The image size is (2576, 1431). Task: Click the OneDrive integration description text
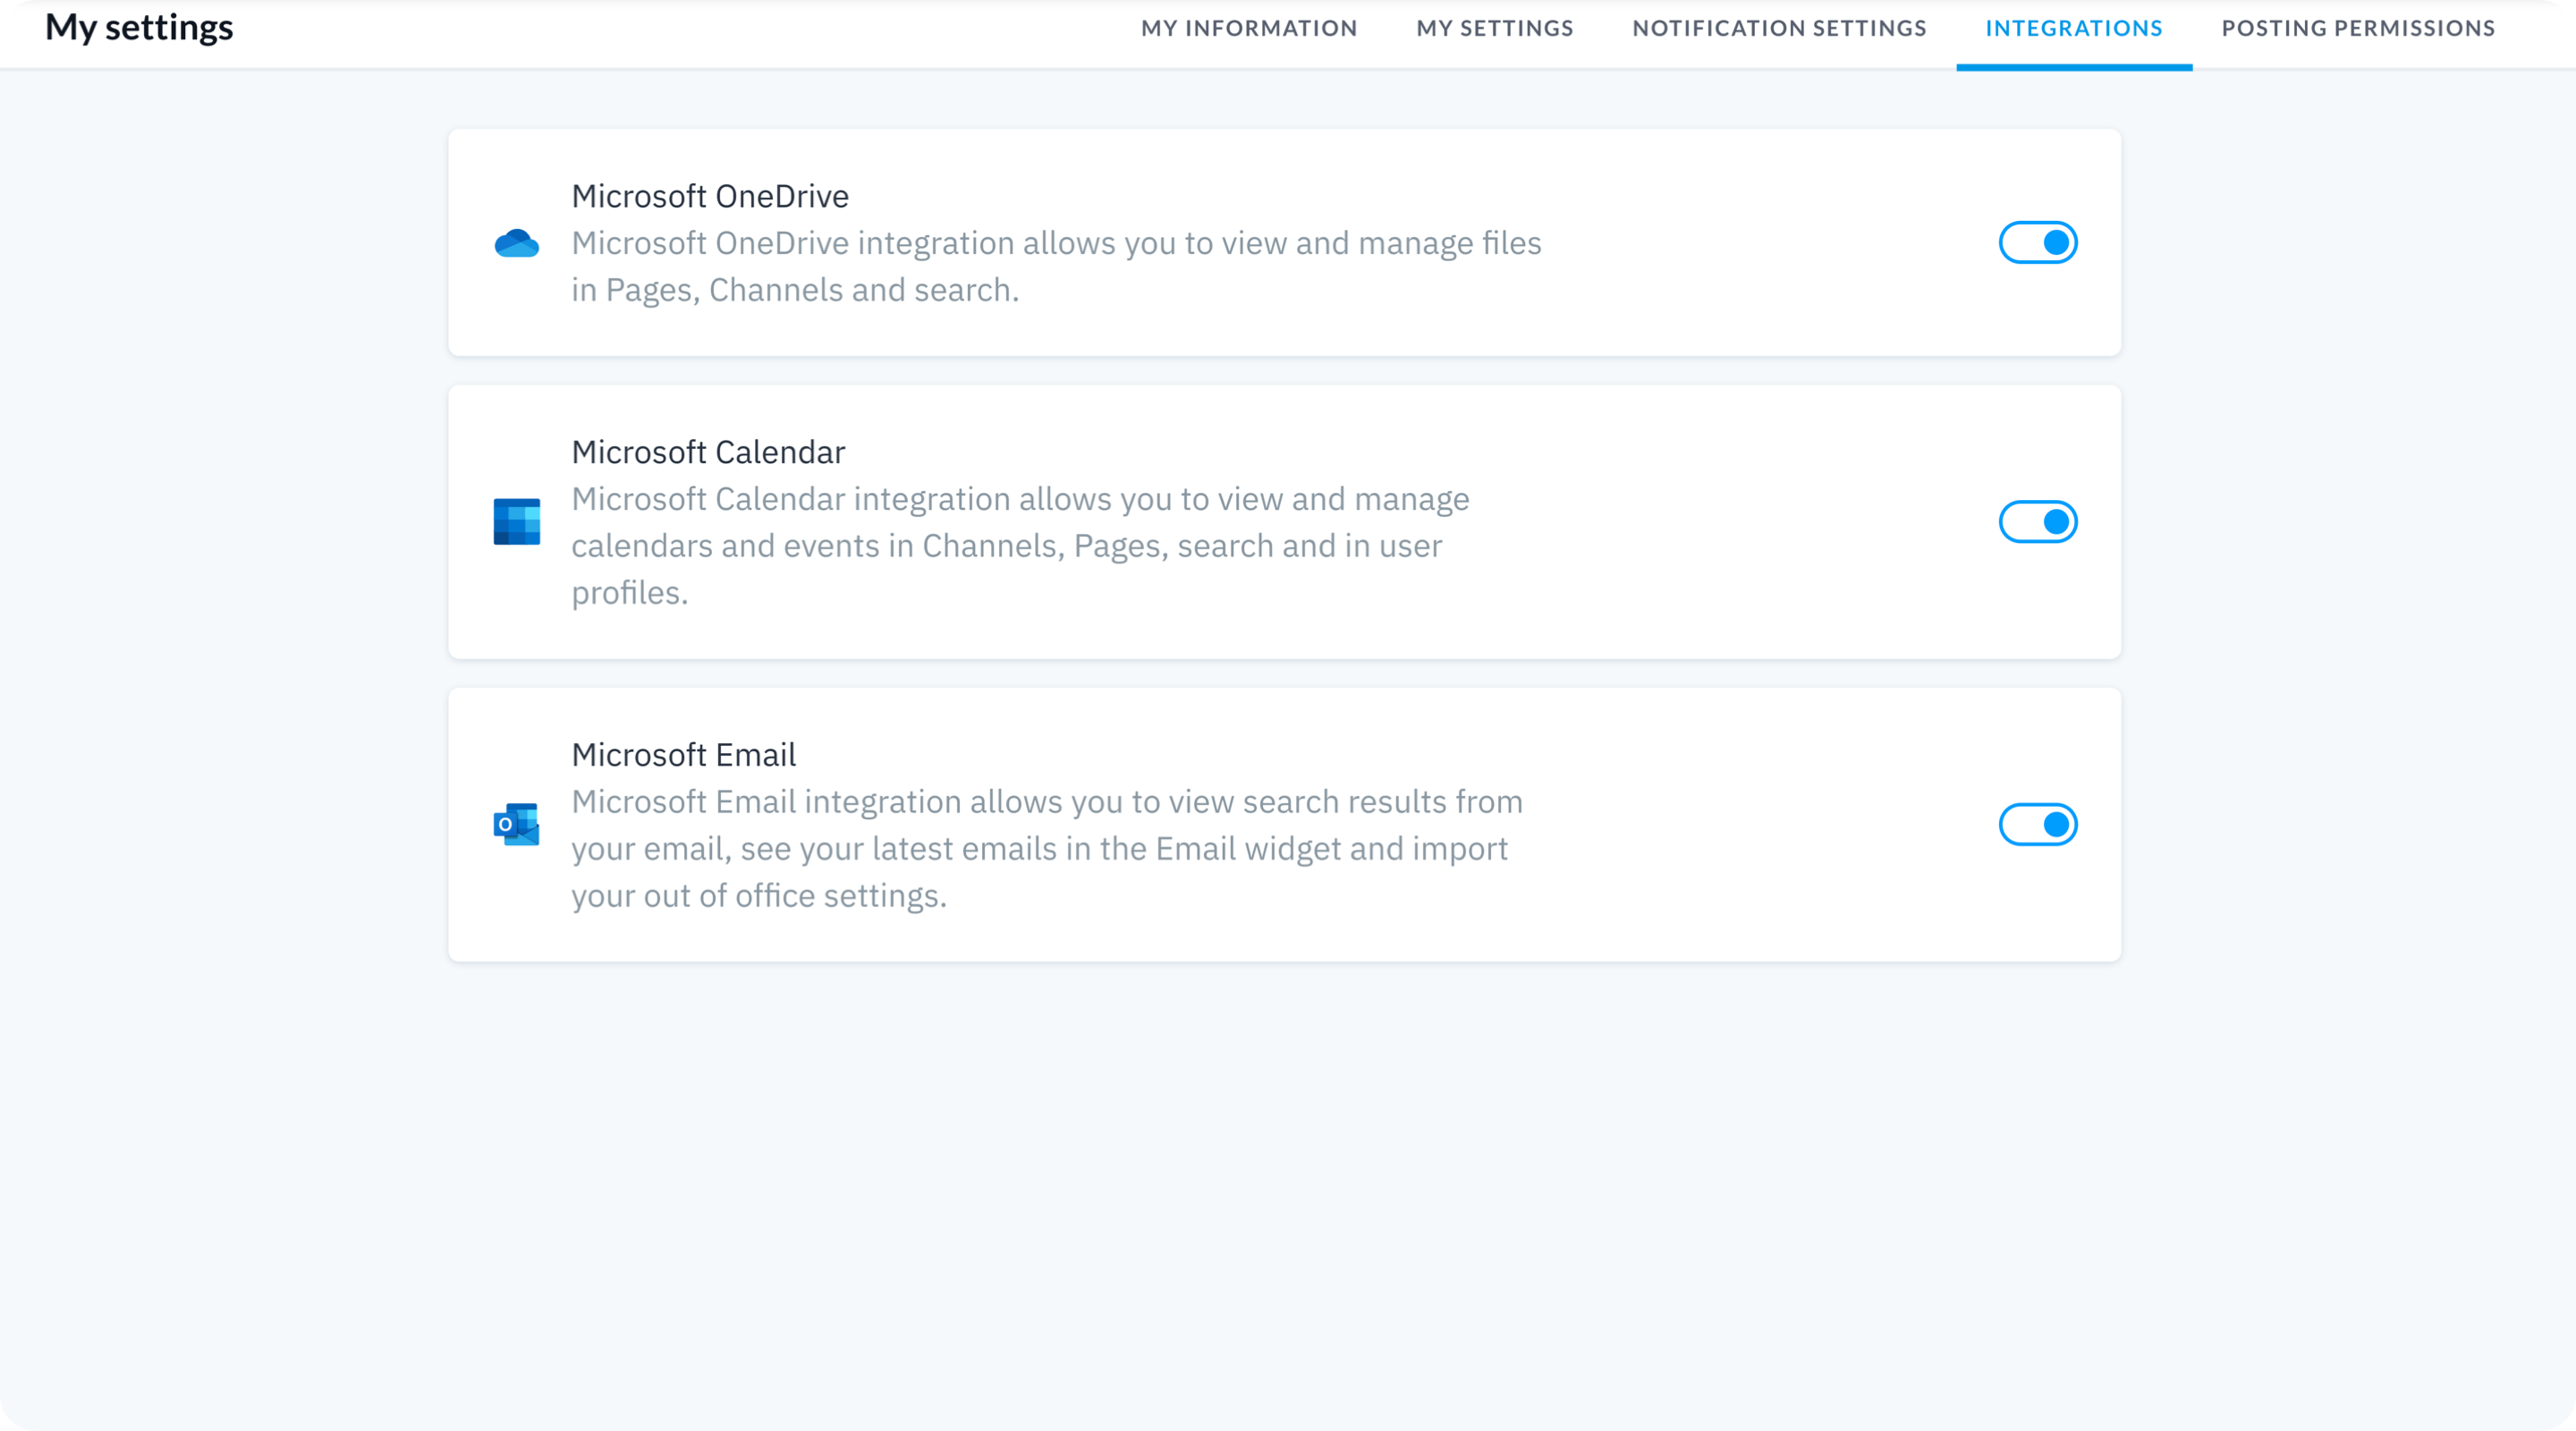coord(1056,266)
